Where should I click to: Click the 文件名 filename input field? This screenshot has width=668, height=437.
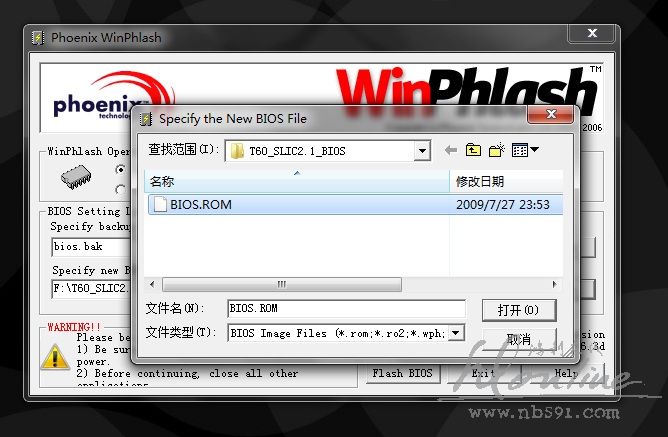[345, 308]
